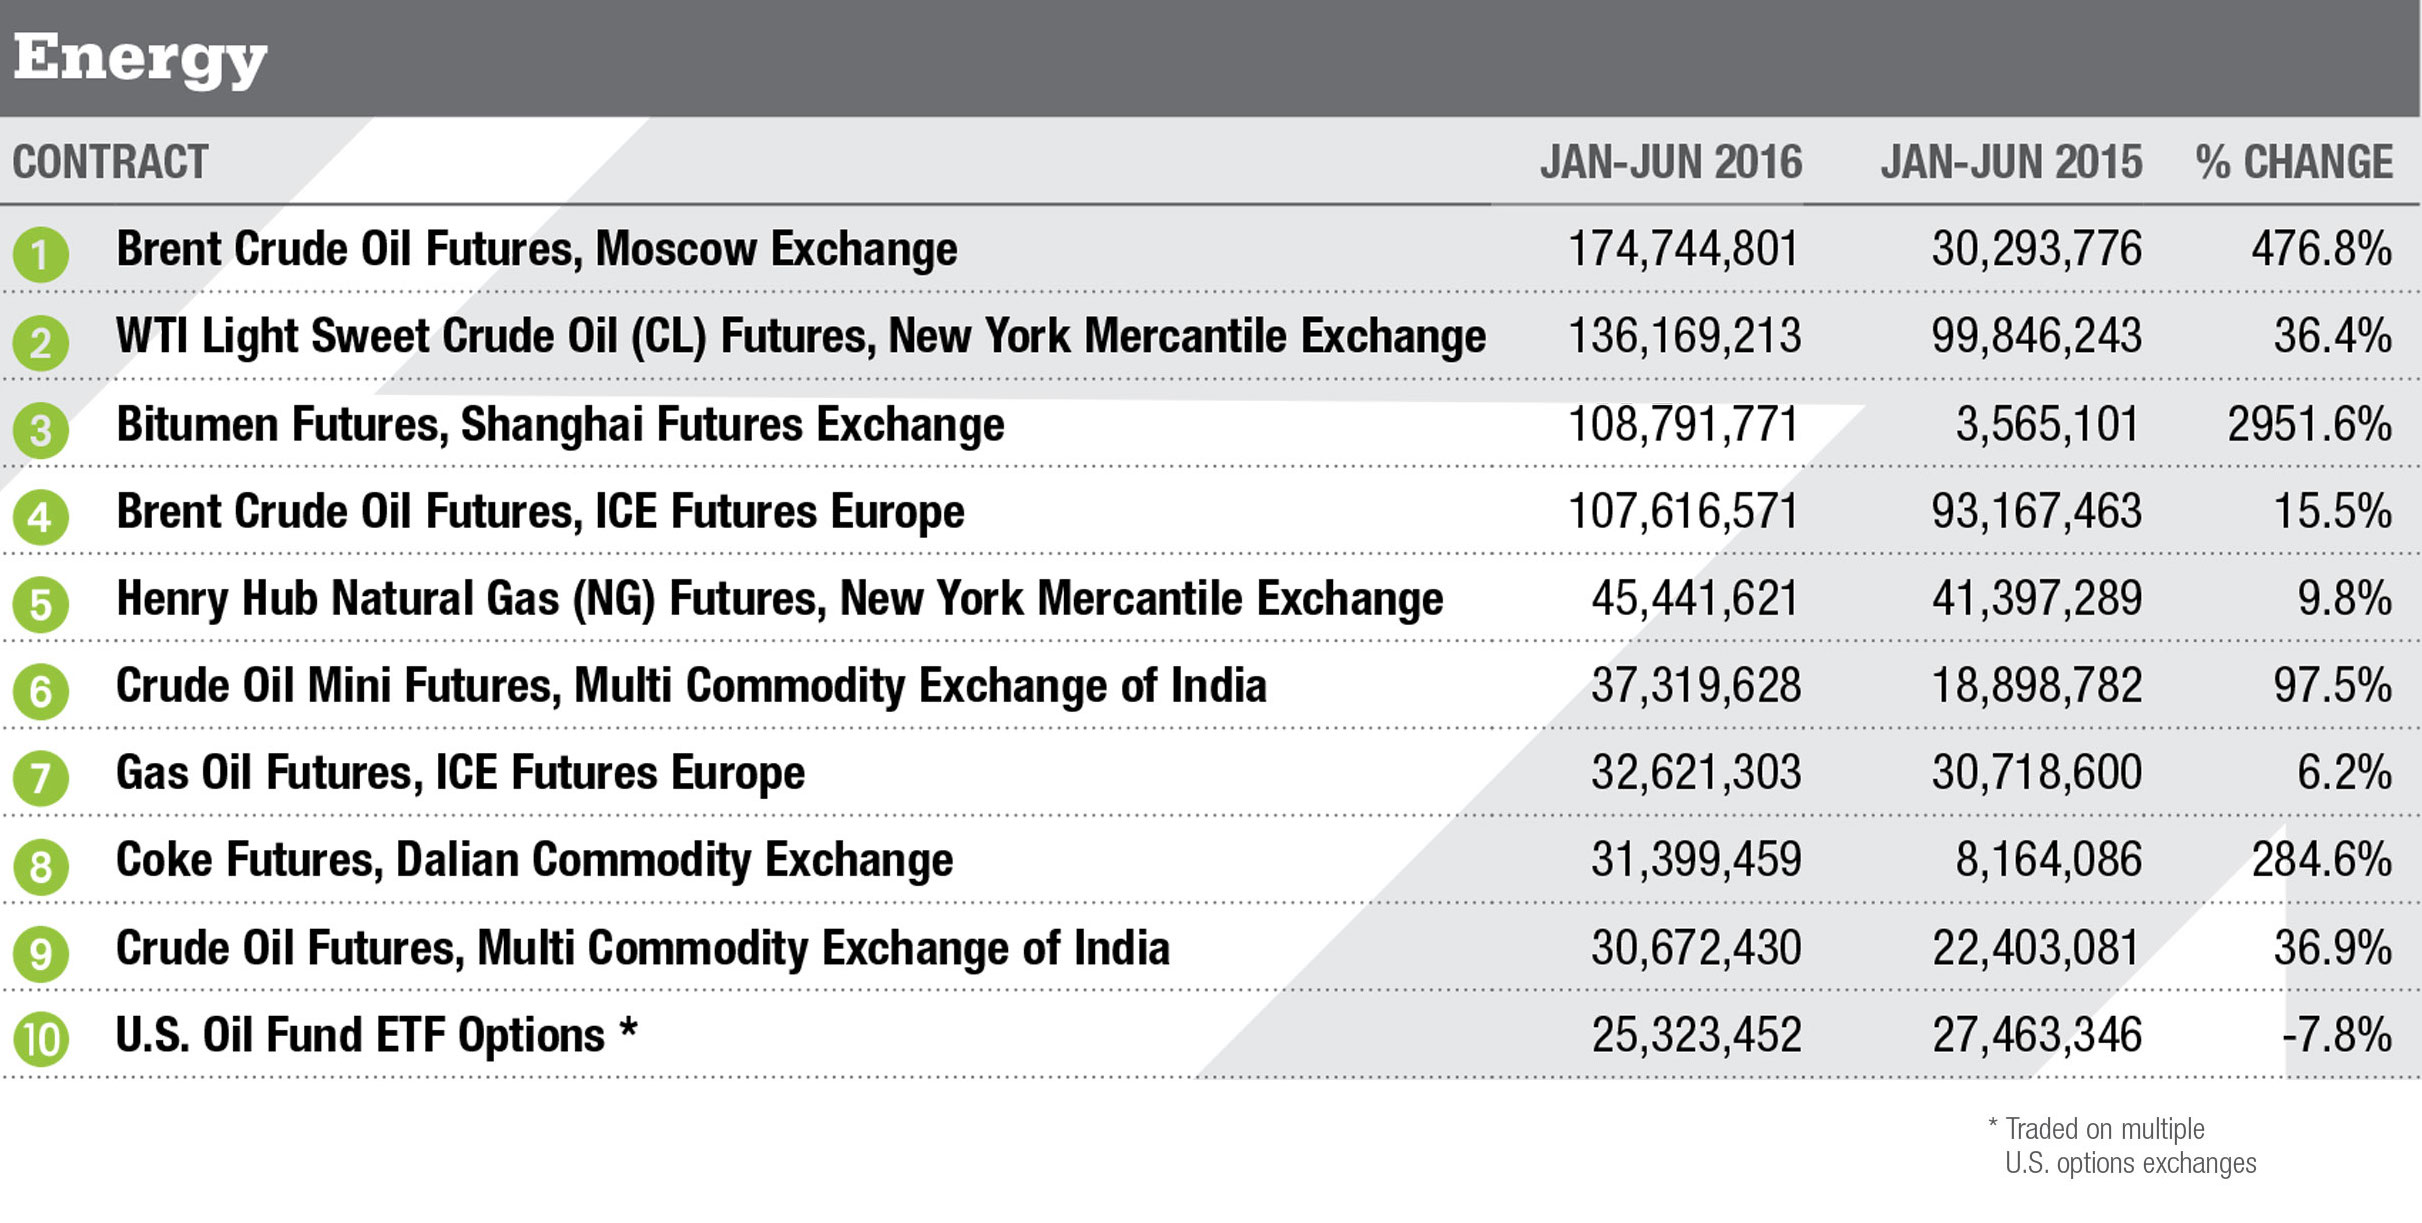Click the green number 1 rank badge
The width and height of the screenshot is (2422, 1223).
41,254
